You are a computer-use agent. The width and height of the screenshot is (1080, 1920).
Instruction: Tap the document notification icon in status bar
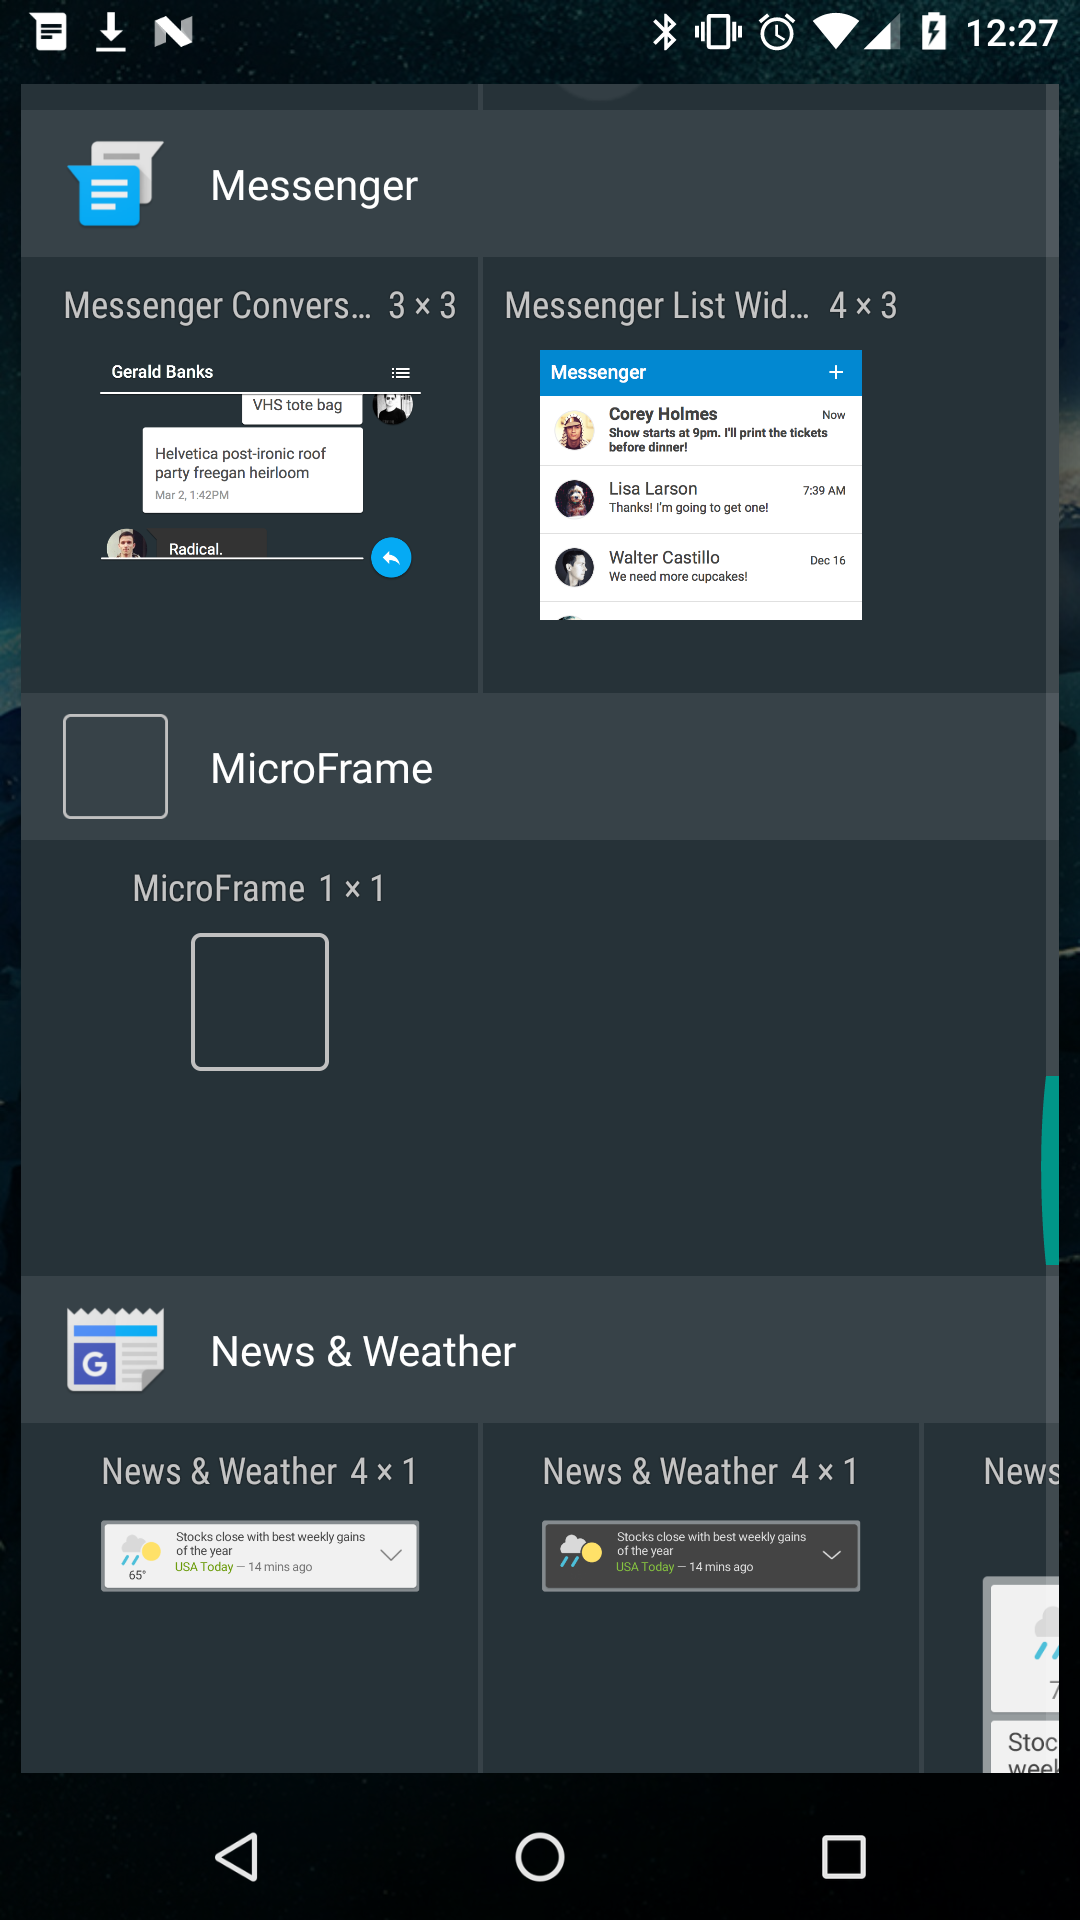click(50, 32)
